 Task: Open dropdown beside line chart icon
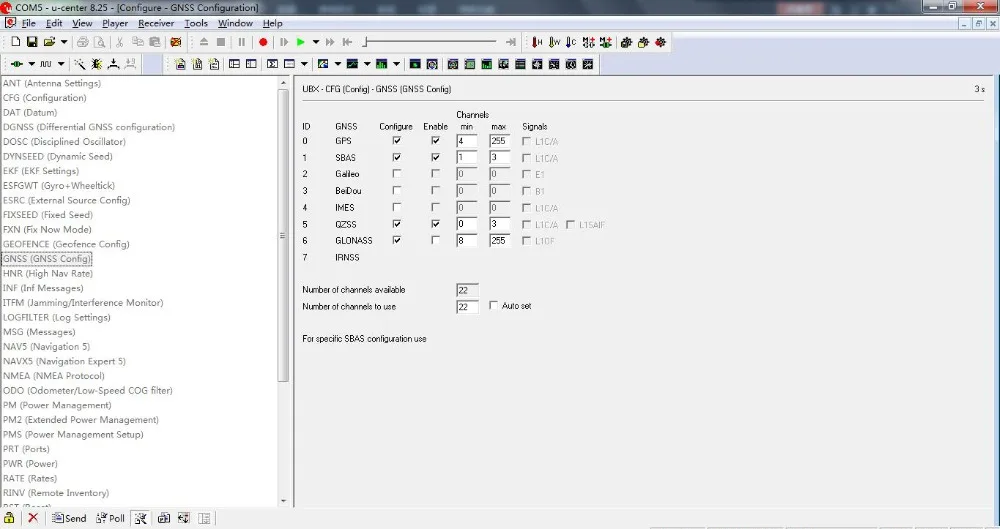tap(367, 64)
